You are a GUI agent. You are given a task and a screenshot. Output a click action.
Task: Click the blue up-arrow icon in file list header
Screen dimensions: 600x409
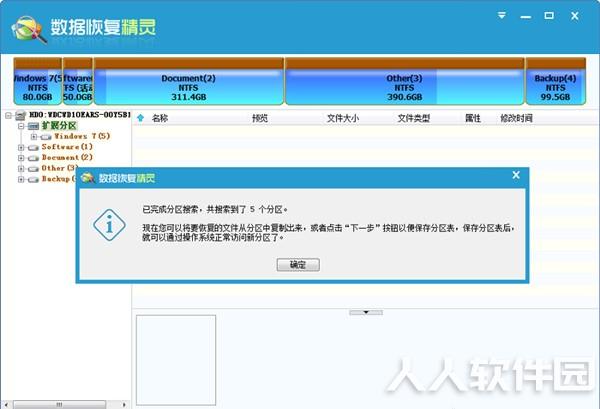point(140,118)
